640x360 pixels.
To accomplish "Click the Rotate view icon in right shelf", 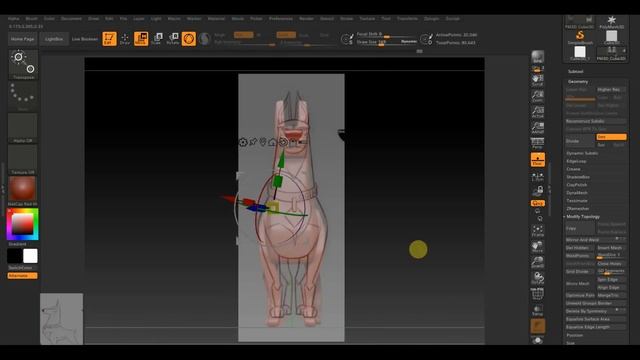I will 538,278.
